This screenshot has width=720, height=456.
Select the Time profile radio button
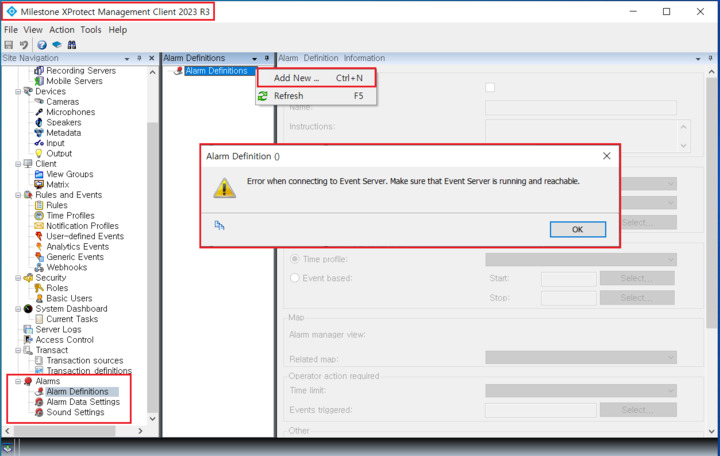tap(294, 259)
